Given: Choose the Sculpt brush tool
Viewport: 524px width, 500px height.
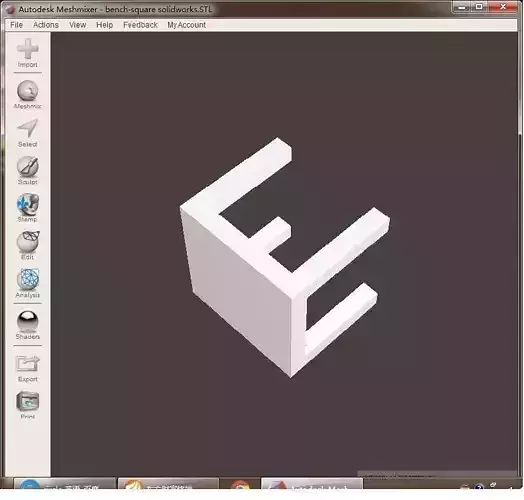Looking at the screenshot, I should point(27,166).
